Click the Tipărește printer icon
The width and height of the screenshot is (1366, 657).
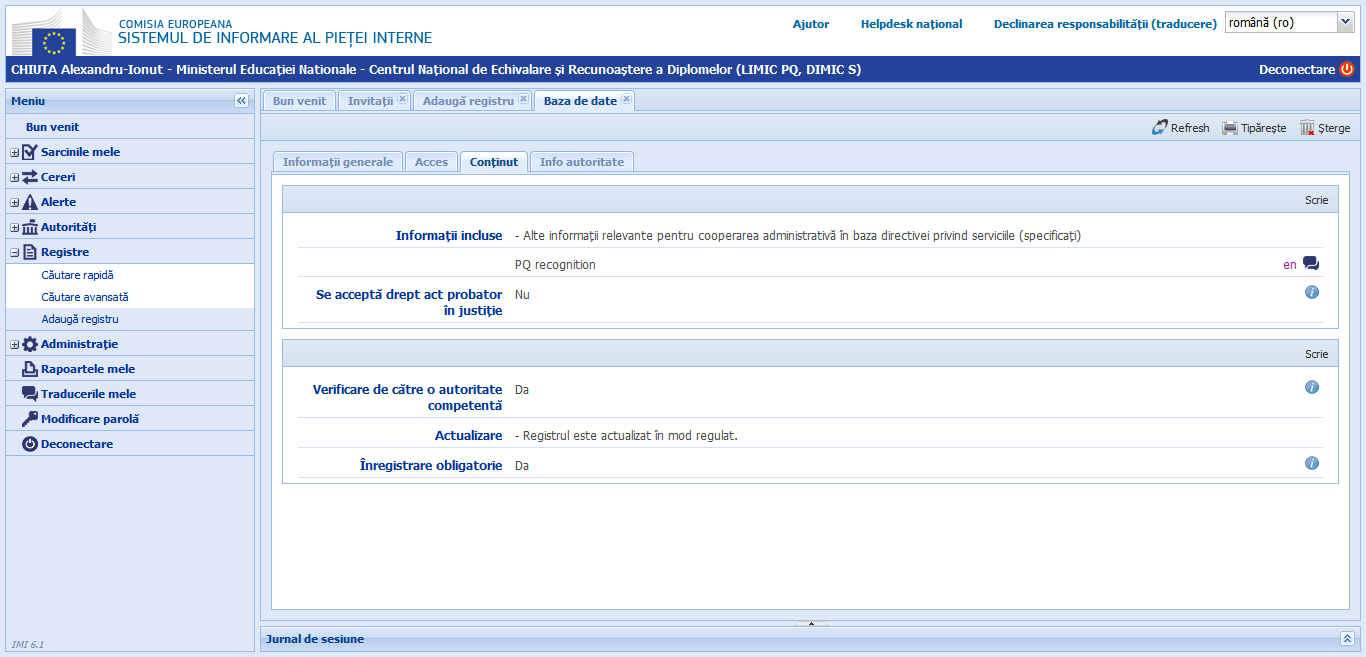(1230, 128)
